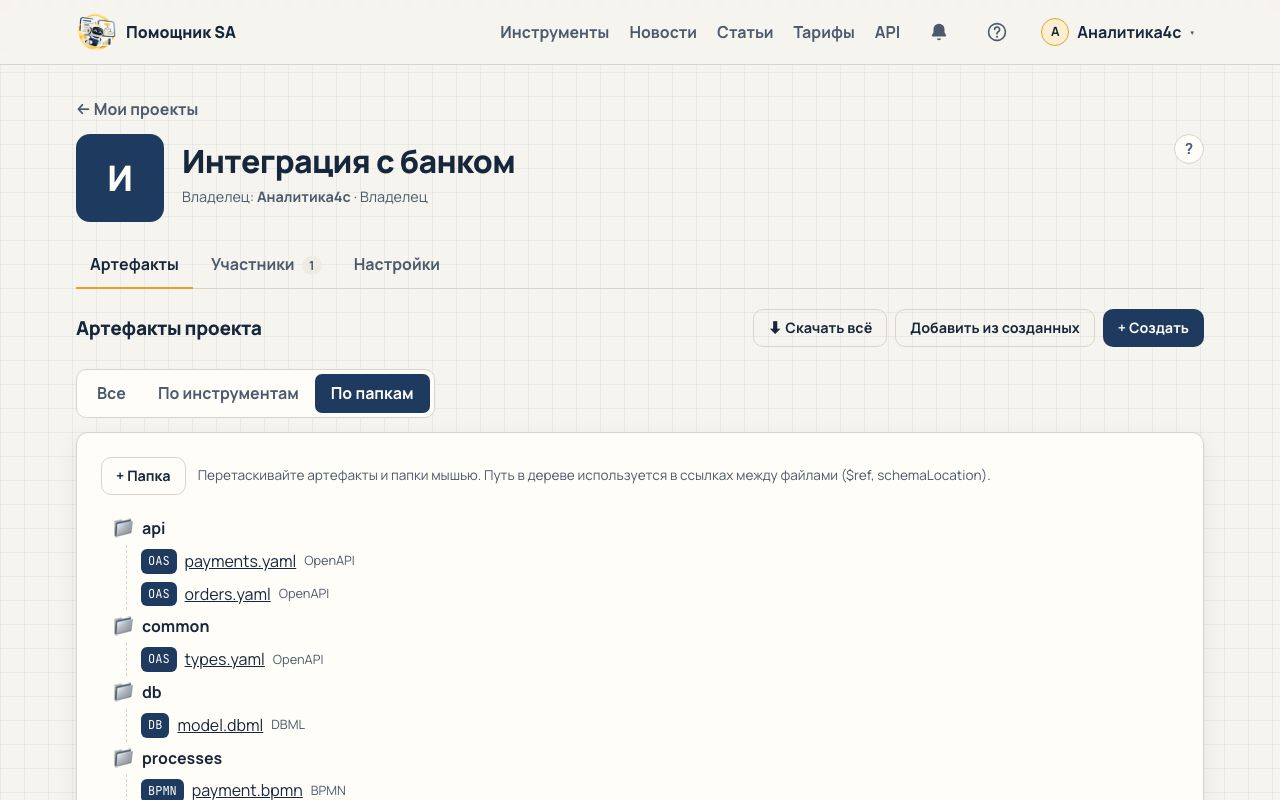Screen dimensions: 1280x800
Task: Open the payments.yaml file
Action: [x=240, y=561]
